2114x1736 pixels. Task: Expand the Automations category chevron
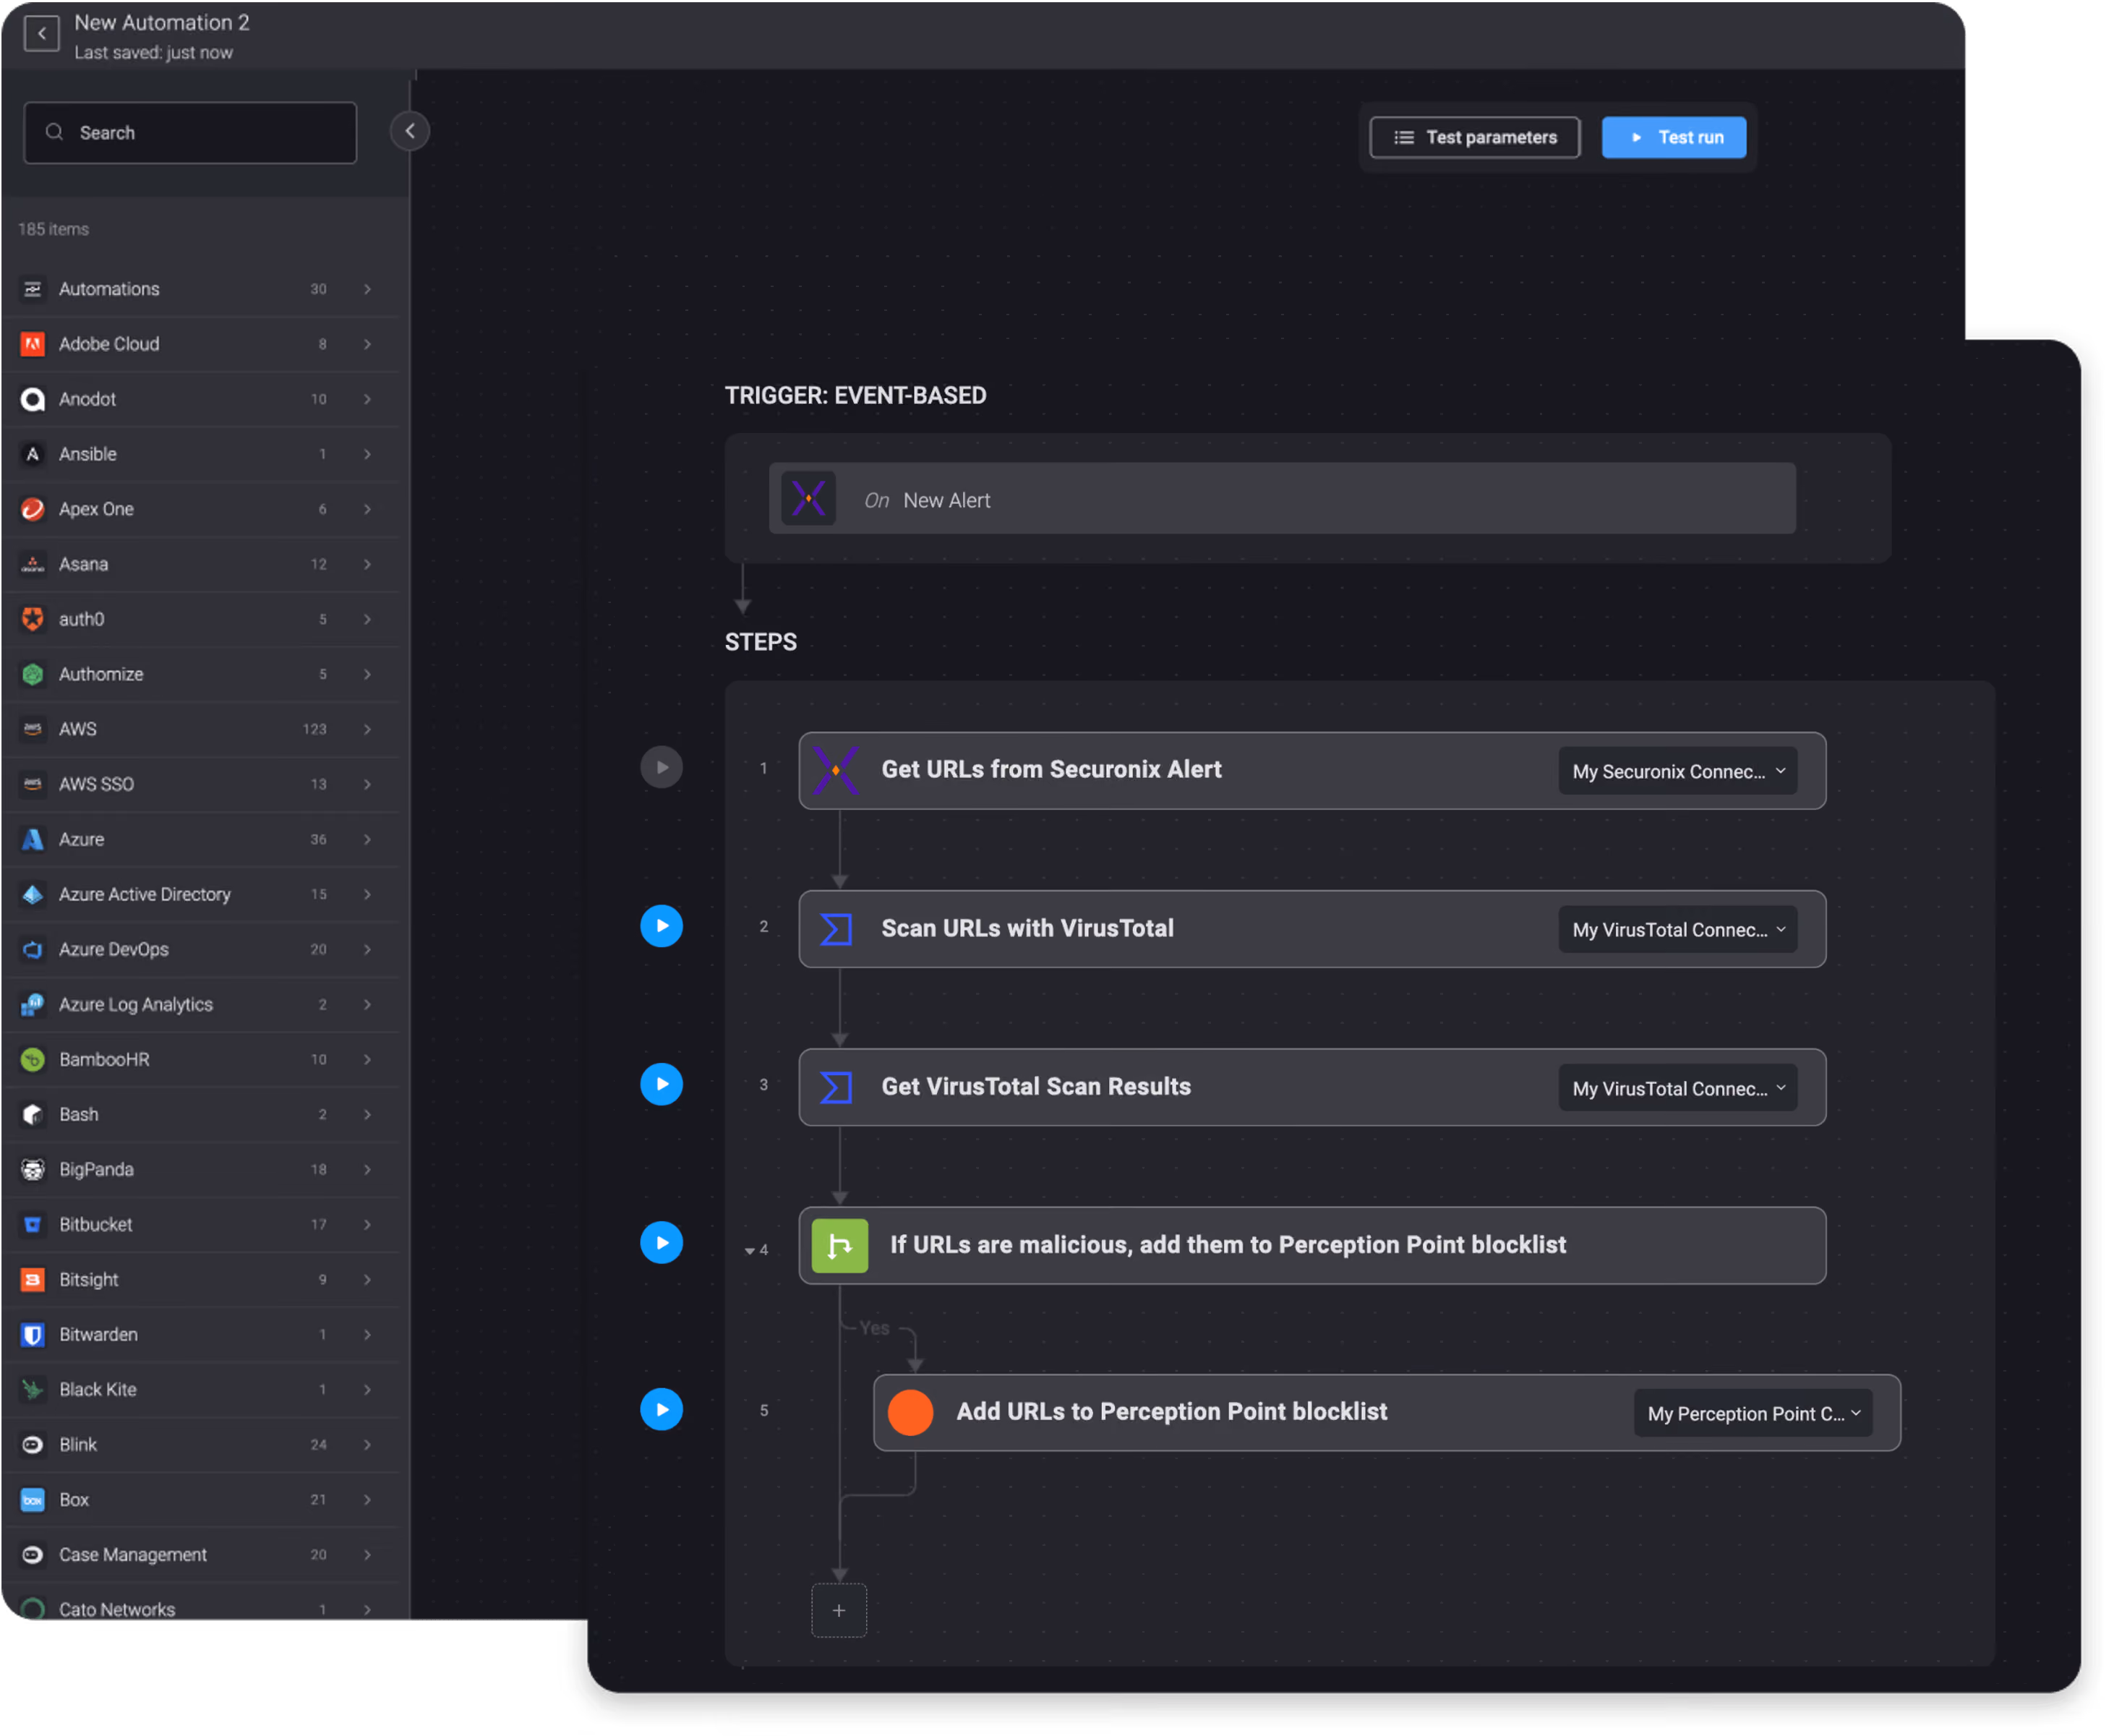point(368,289)
